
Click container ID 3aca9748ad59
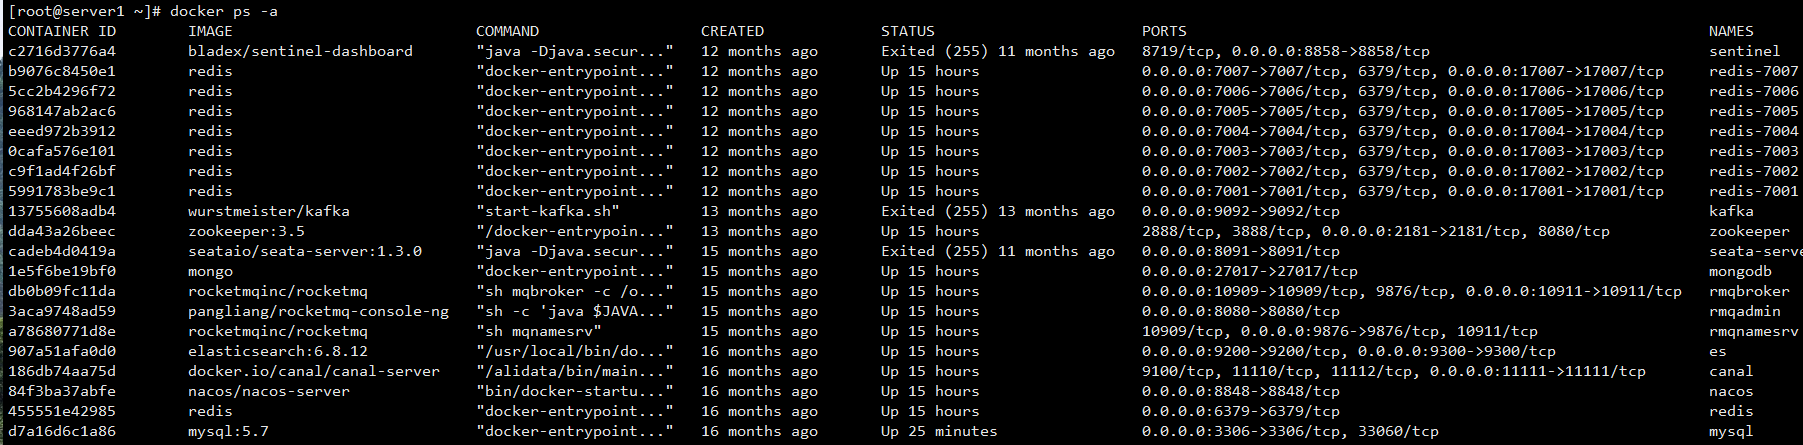click(62, 311)
